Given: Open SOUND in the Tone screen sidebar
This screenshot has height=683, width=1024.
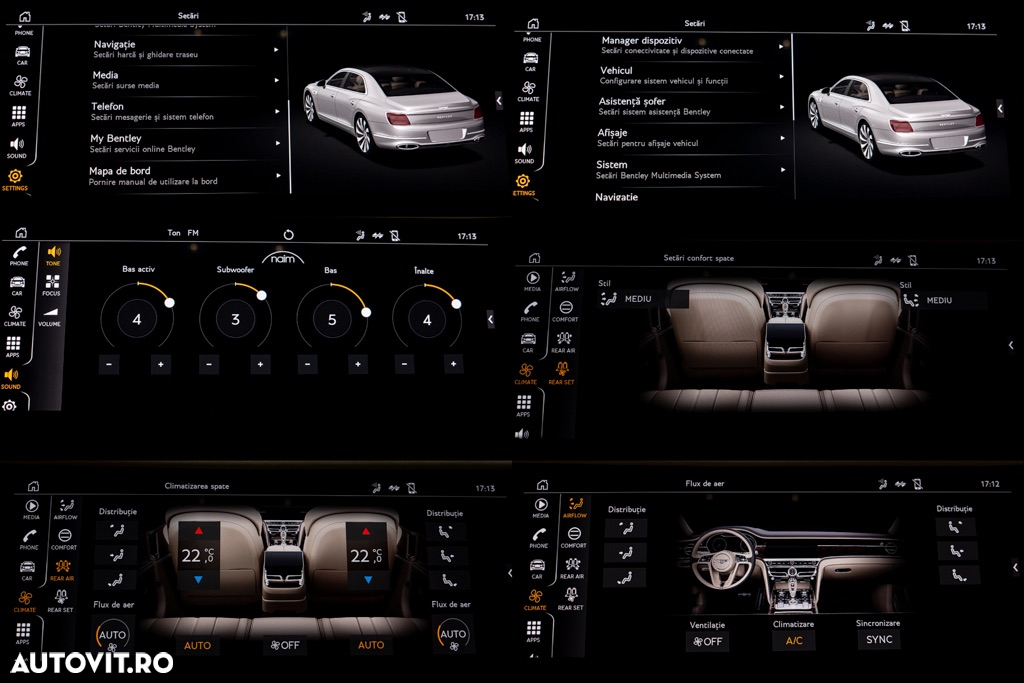Looking at the screenshot, I should pyautogui.click(x=11, y=378).
